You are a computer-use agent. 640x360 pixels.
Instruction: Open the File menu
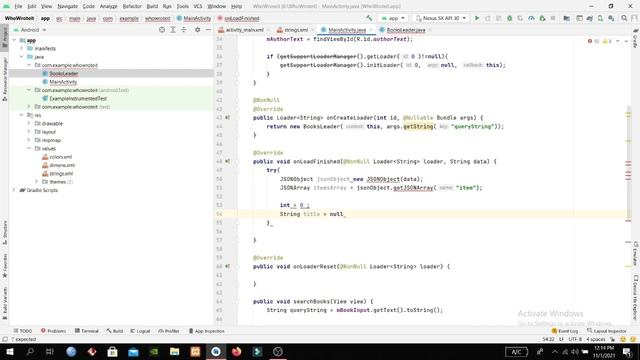pos(18,6)
